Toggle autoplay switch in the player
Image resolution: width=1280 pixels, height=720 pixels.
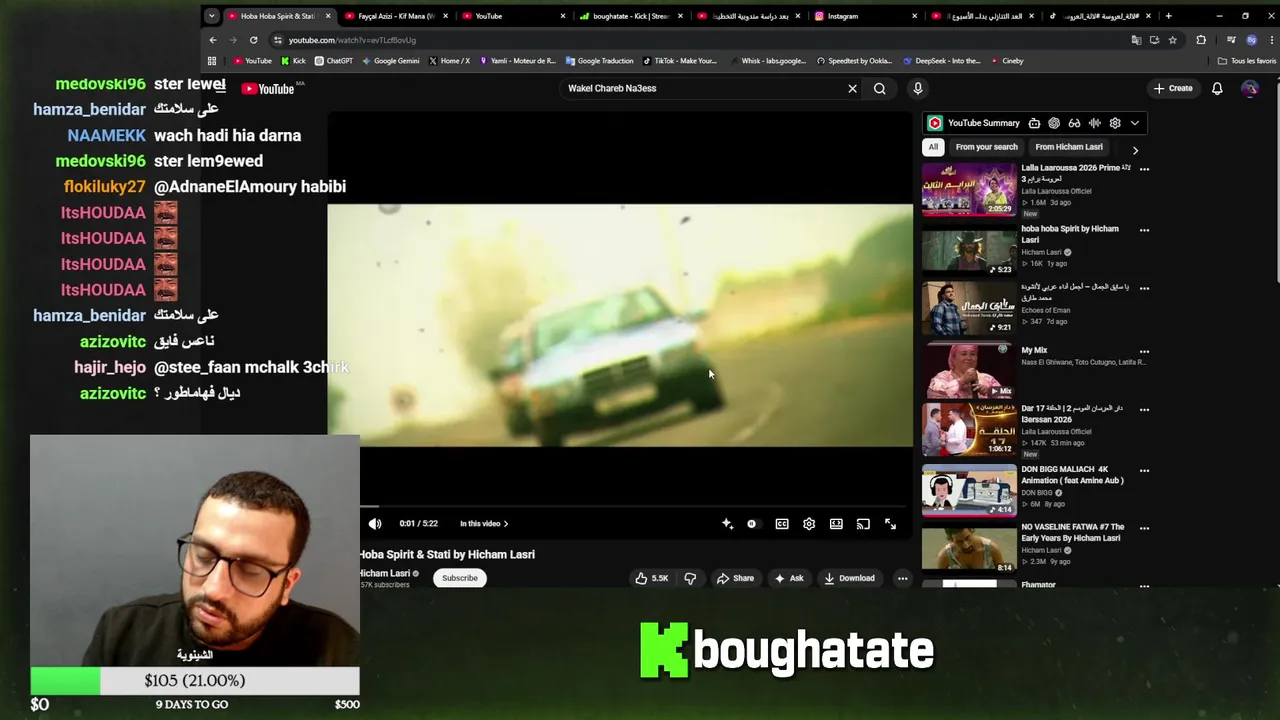[x=752, y=524]
